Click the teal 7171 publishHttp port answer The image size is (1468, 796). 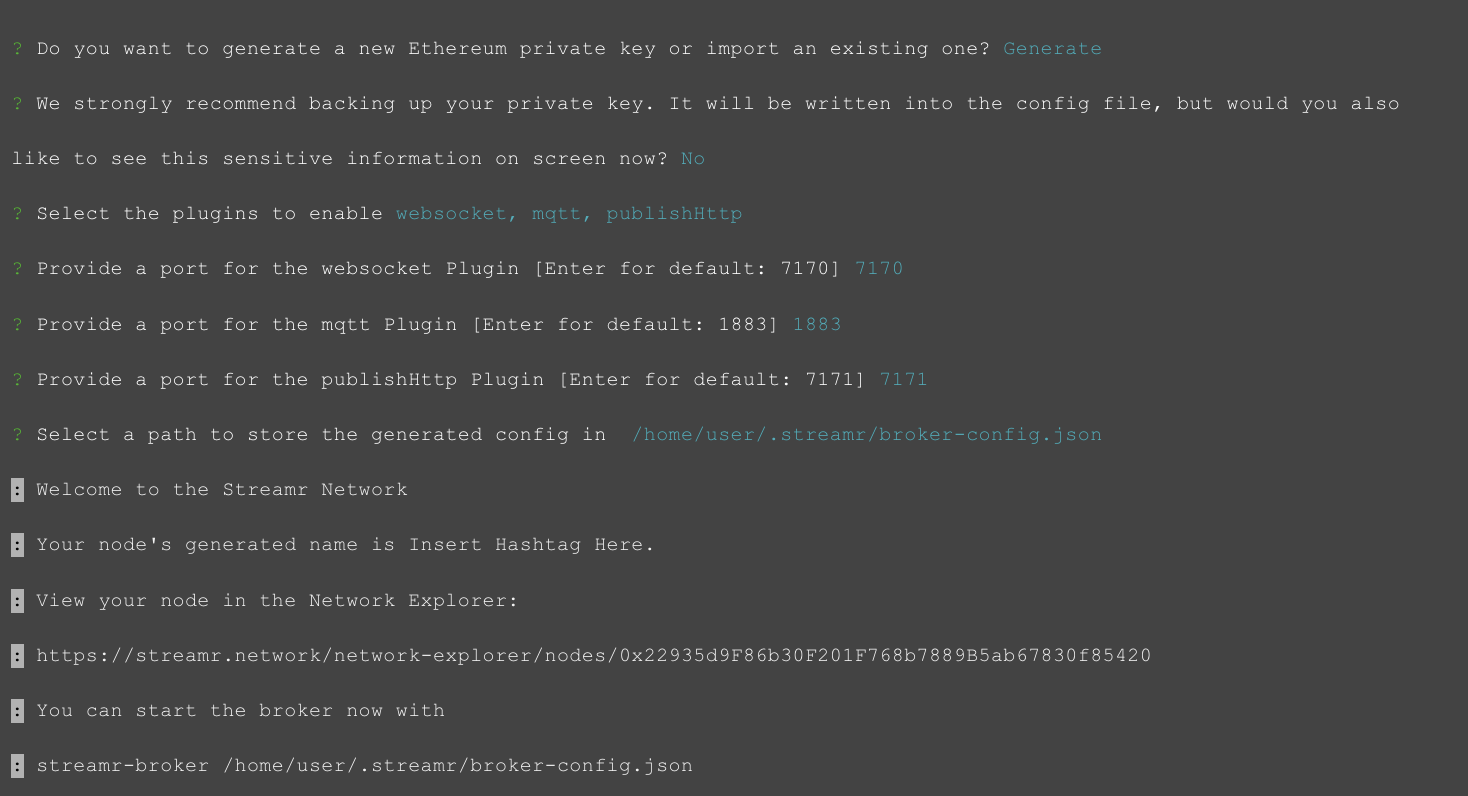point(903,380)
